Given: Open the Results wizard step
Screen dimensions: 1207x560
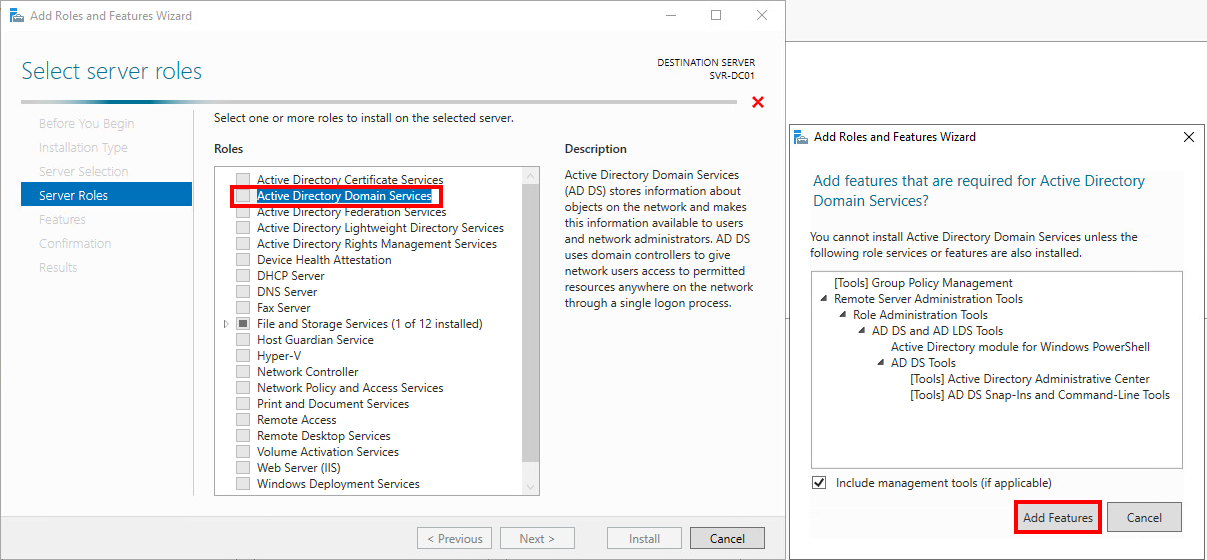Looking at the screenshot, I should point(58,268).
